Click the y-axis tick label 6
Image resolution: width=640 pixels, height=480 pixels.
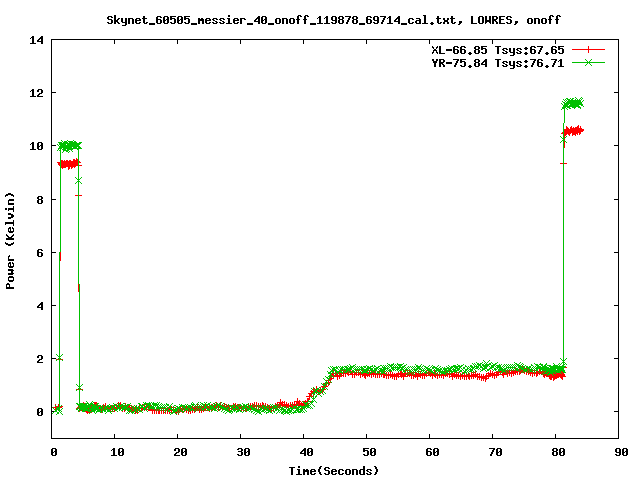[40, 253]
